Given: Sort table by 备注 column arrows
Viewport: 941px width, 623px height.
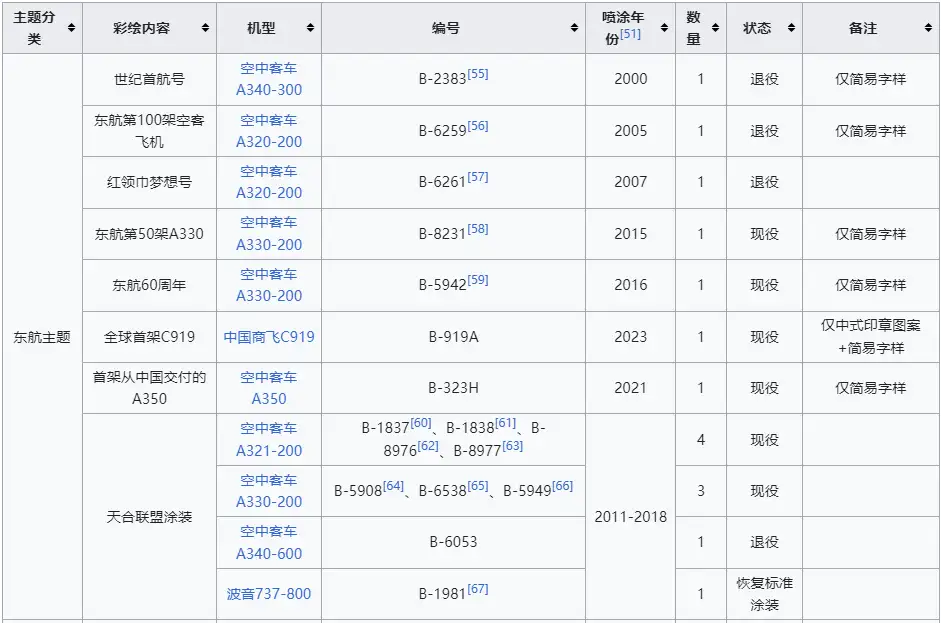Looking at the screenshot, I should 928,28.
